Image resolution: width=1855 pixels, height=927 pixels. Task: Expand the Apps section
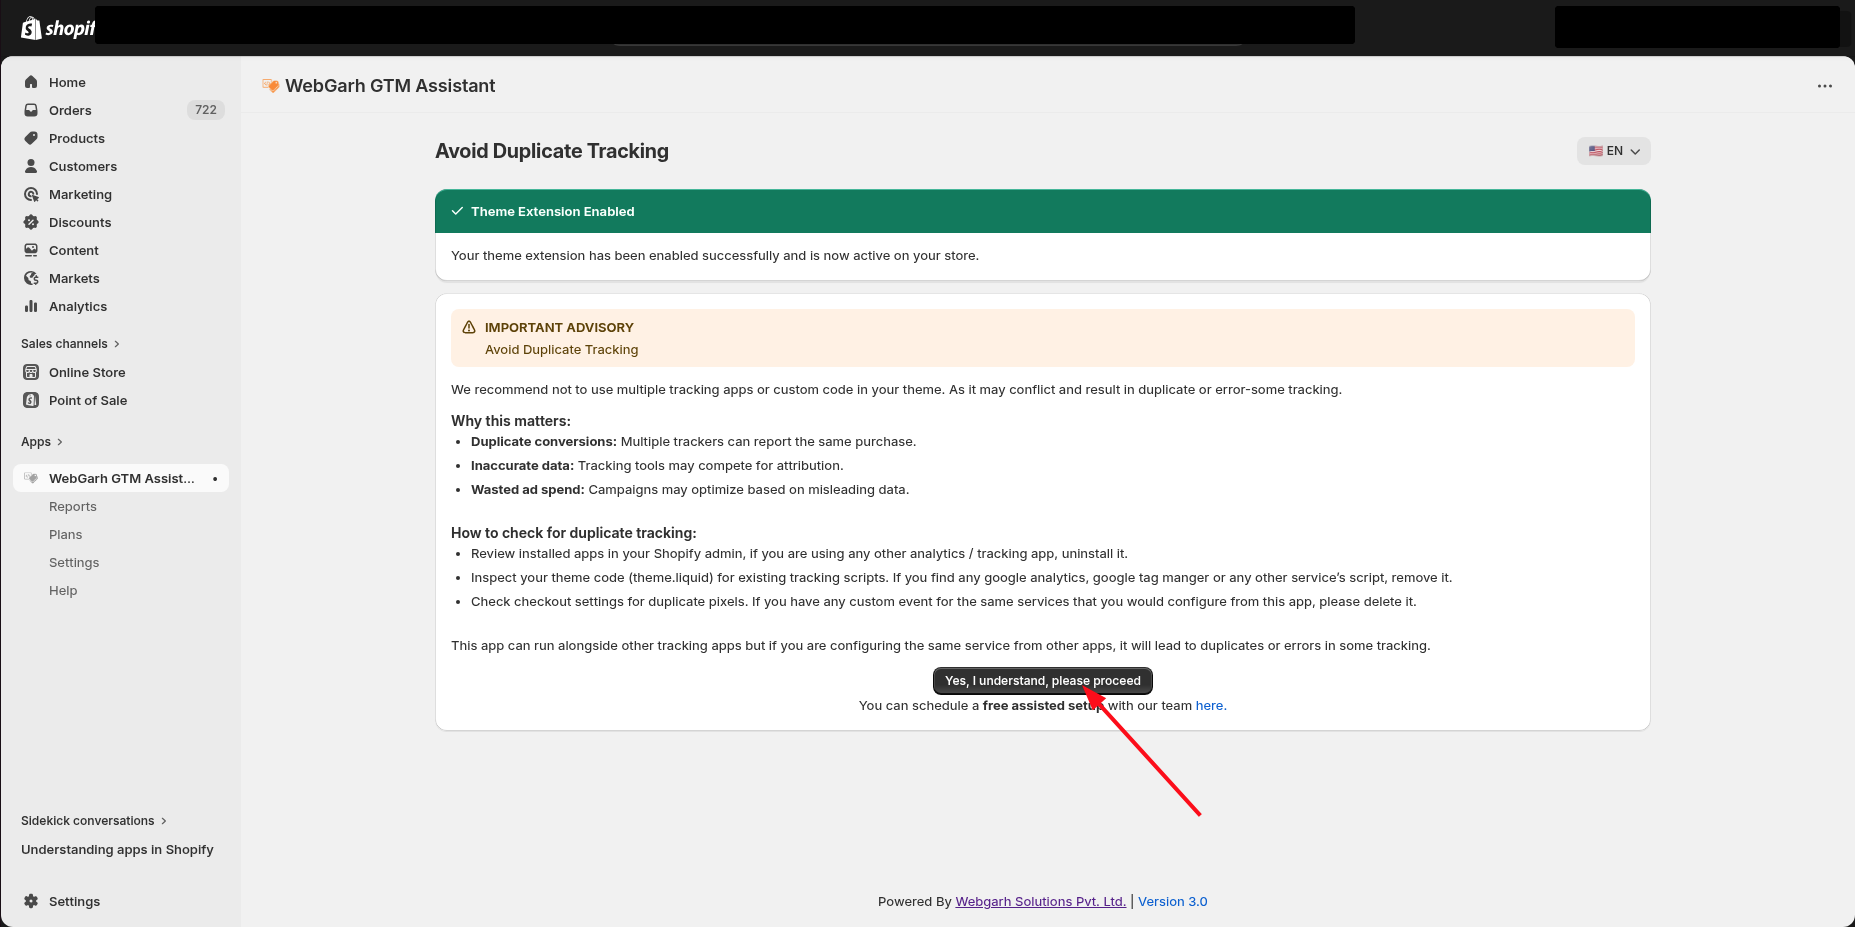[x=42, y=442]
